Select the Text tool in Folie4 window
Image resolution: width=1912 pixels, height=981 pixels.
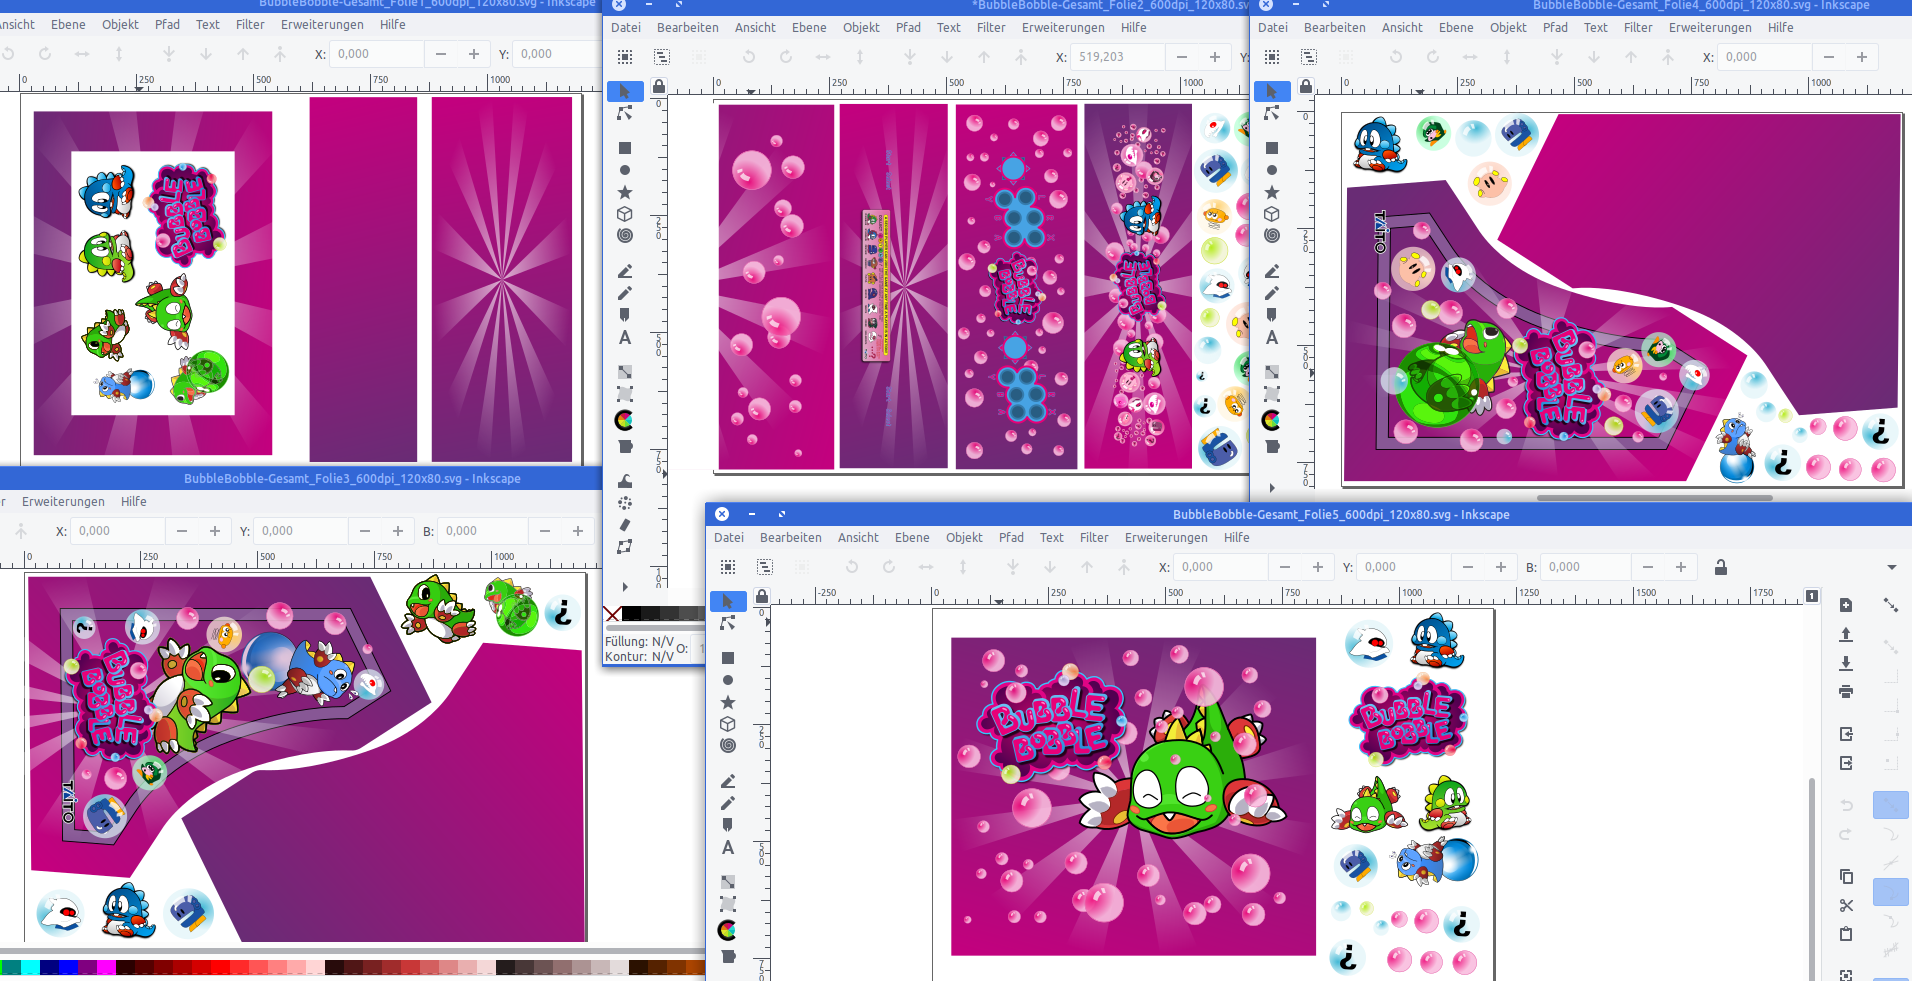pos(1272,337)
